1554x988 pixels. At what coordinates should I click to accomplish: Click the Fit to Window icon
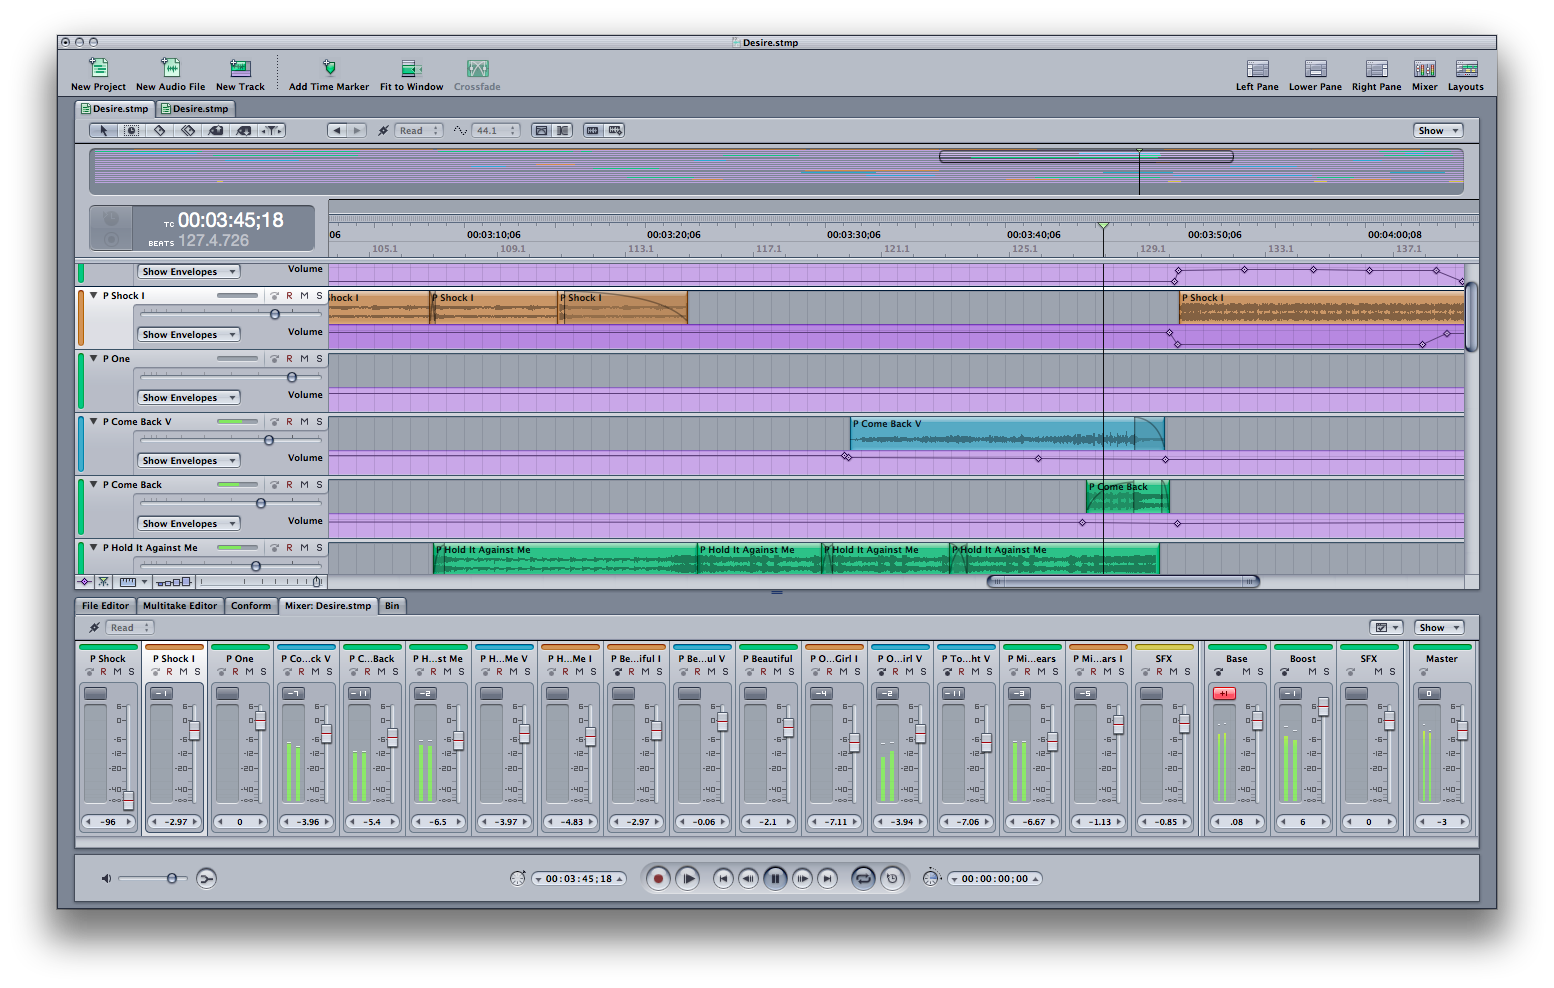[411, 69]
